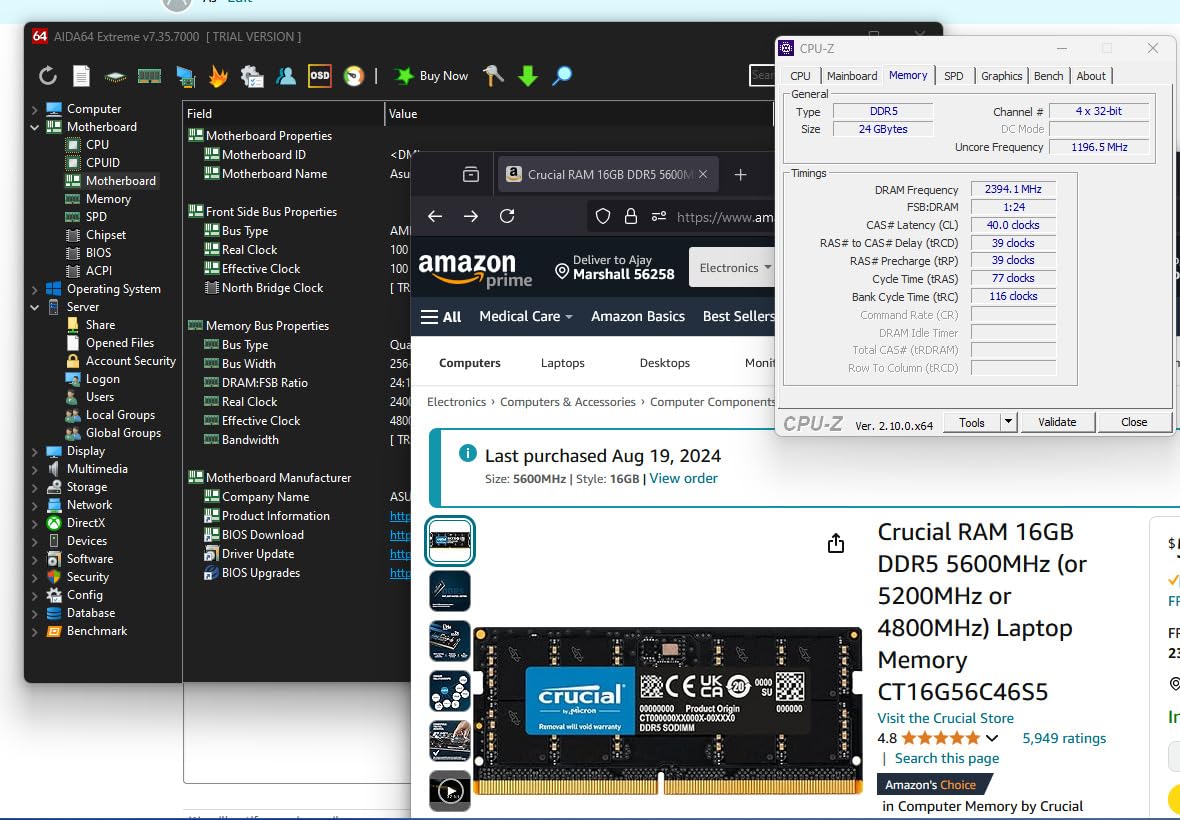This screenshot has height=820, width=1180.
Task: Click the browser address bar URL
Action: click(724, 217)
